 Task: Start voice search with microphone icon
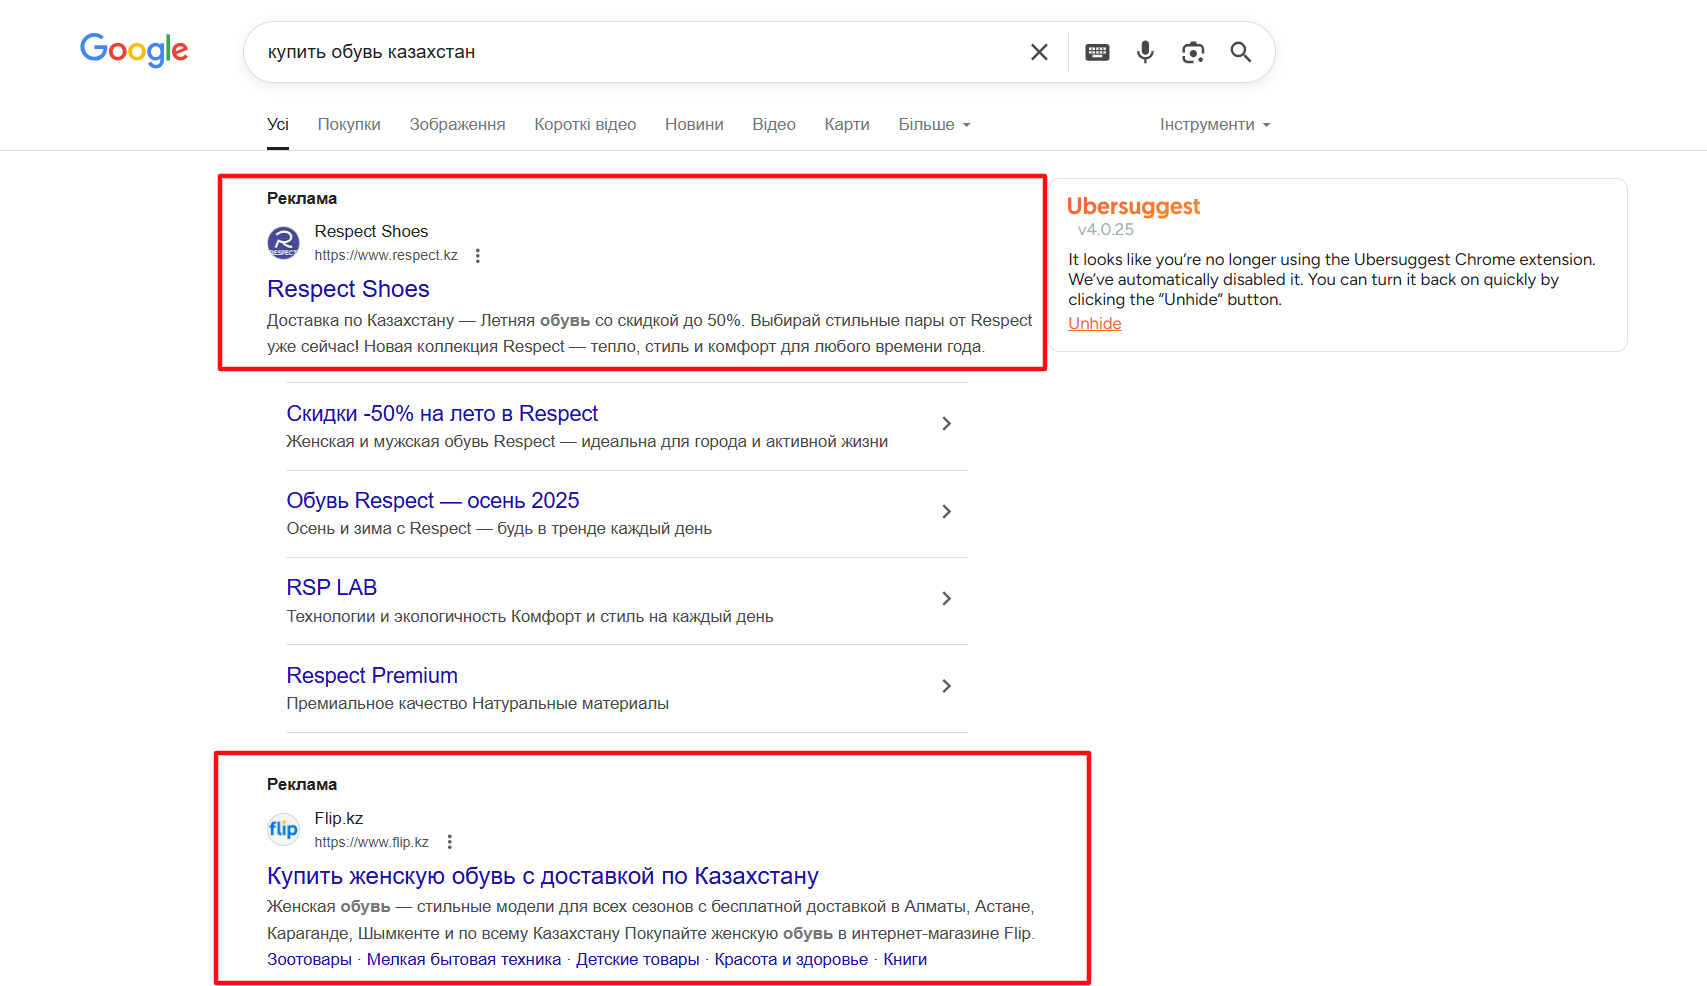[x=1145, y=52]
